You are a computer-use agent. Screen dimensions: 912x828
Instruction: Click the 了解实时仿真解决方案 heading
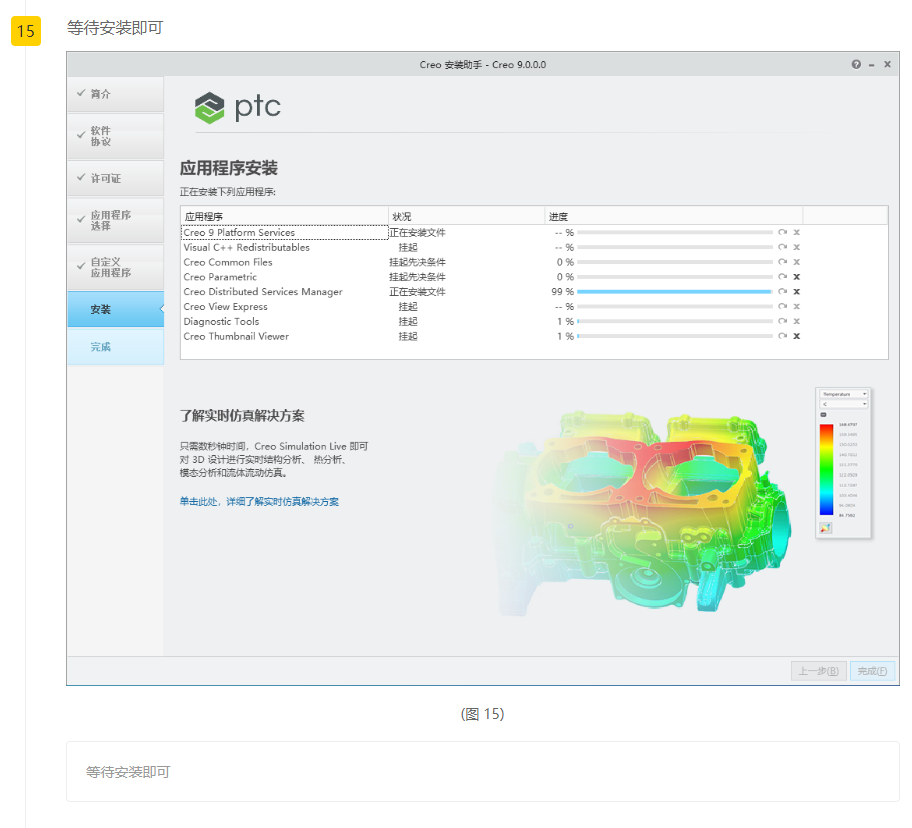(x=242, y=416)
